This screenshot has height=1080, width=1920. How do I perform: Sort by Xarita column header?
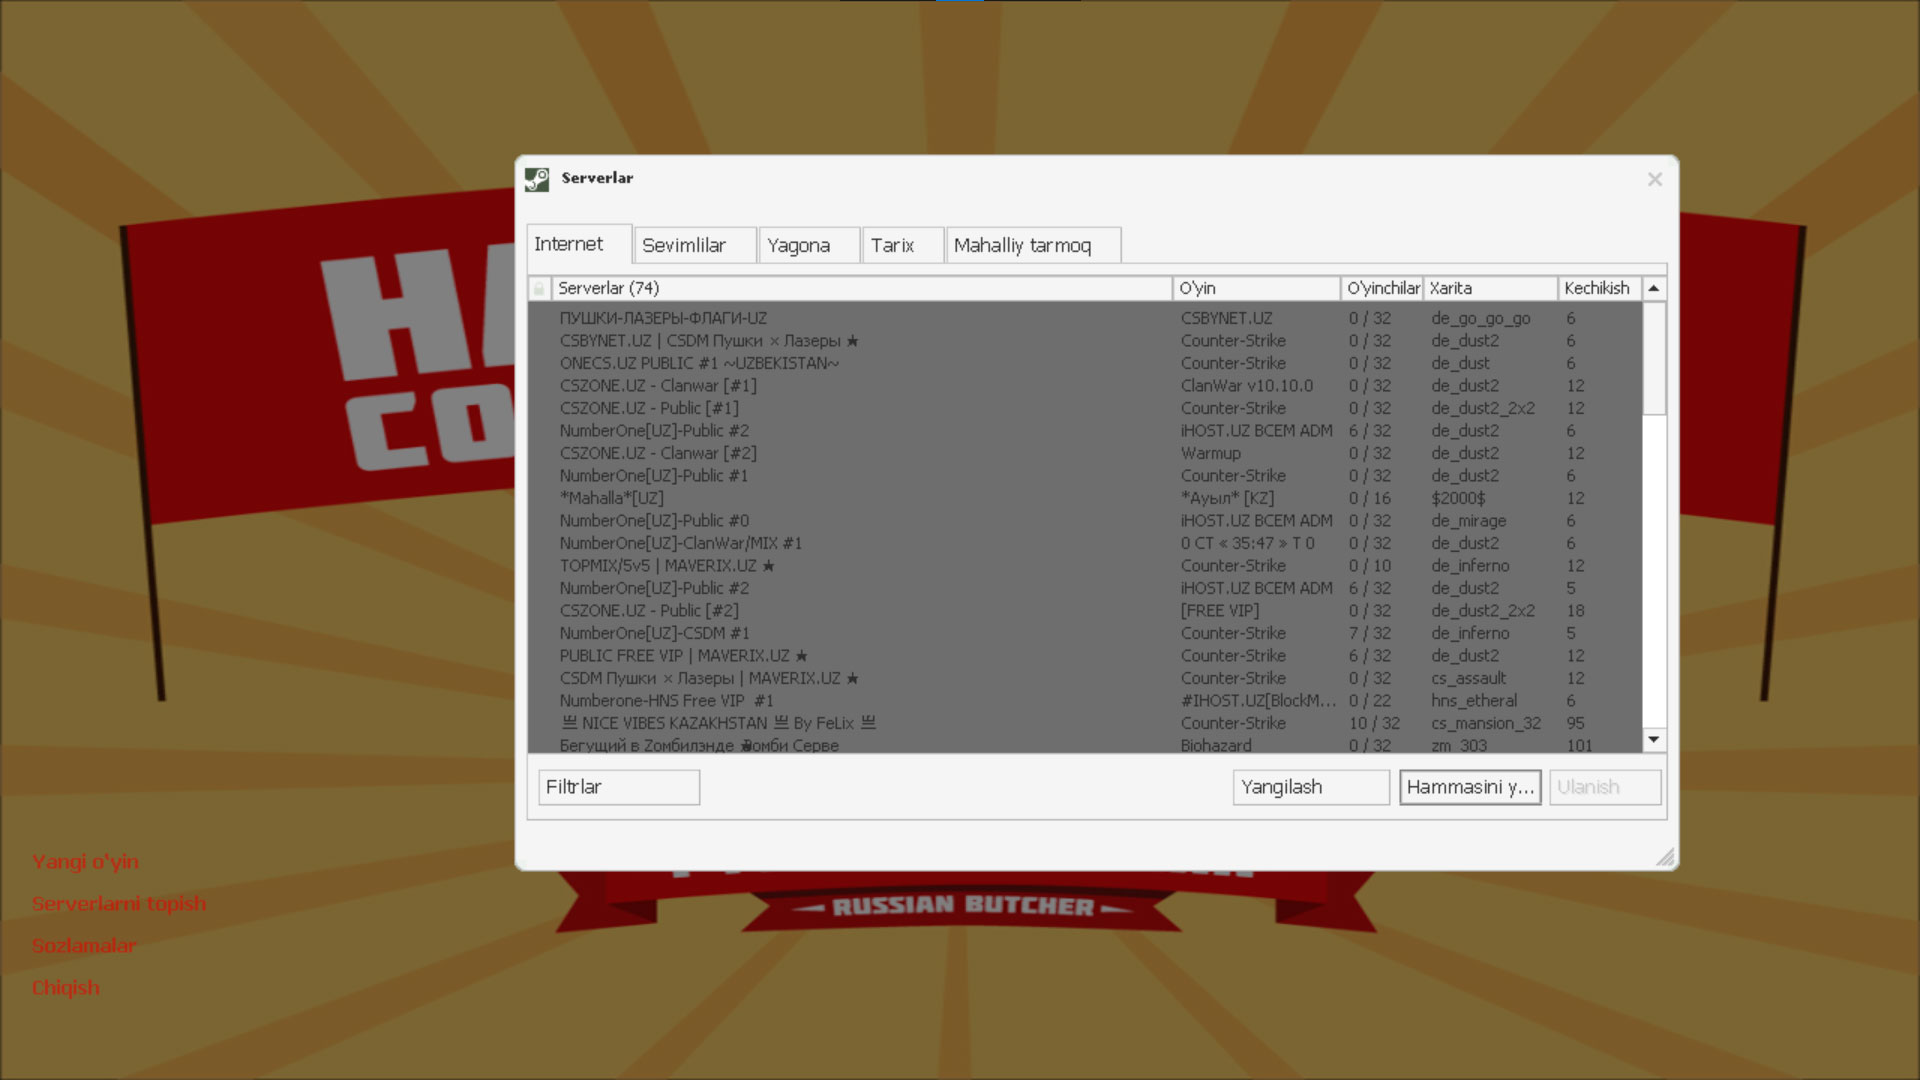point(1490,289)
